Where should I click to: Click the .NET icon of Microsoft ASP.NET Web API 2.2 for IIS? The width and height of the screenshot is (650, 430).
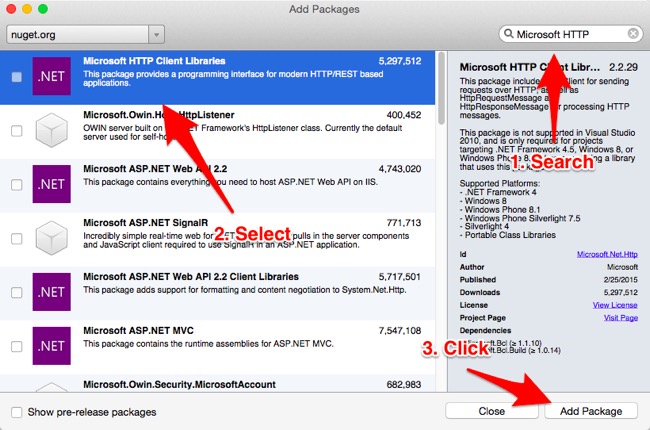51,184
